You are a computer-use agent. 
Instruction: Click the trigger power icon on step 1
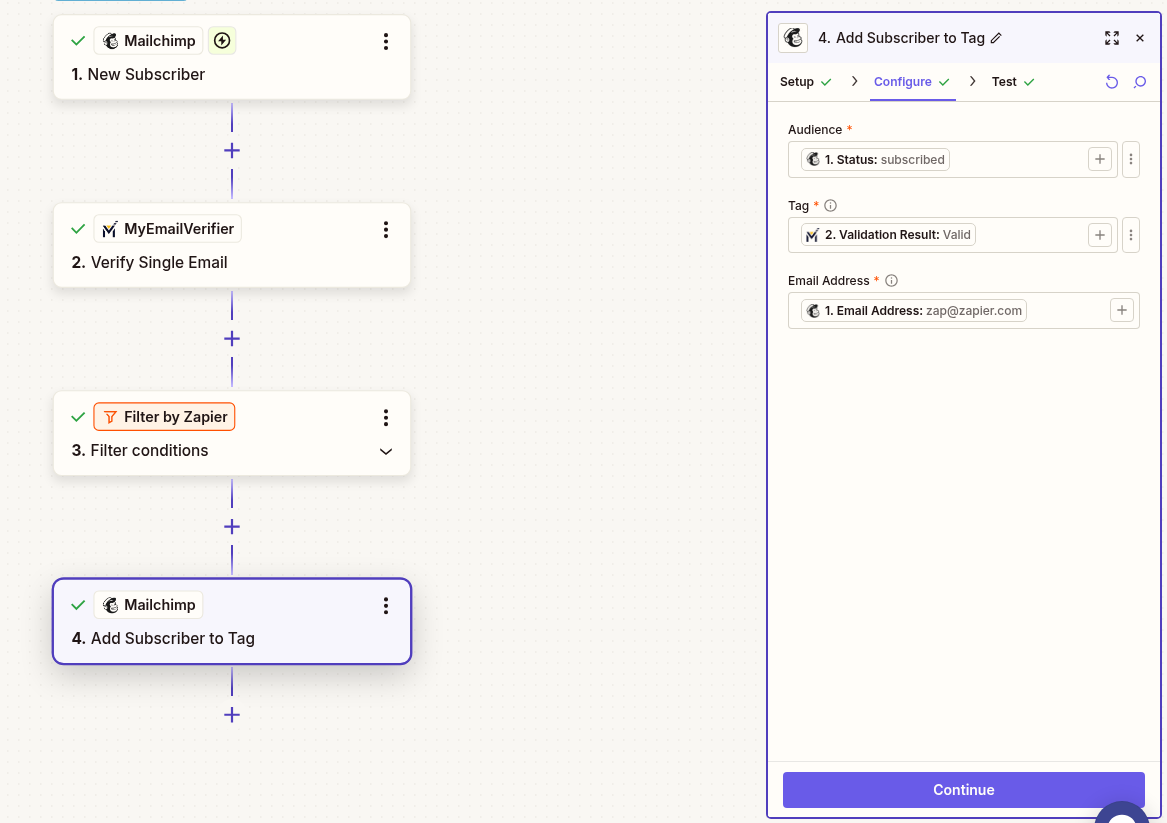(221, 41)
